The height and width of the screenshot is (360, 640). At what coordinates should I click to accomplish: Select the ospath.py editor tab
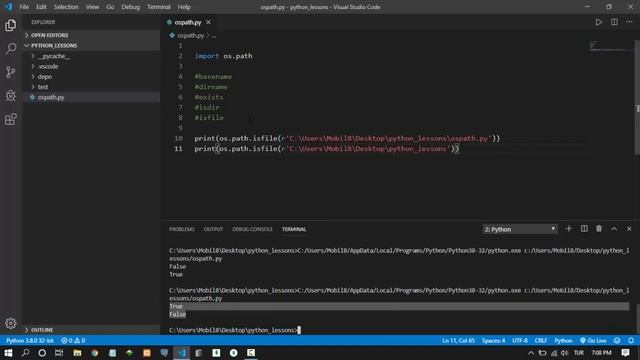point(188,22)
